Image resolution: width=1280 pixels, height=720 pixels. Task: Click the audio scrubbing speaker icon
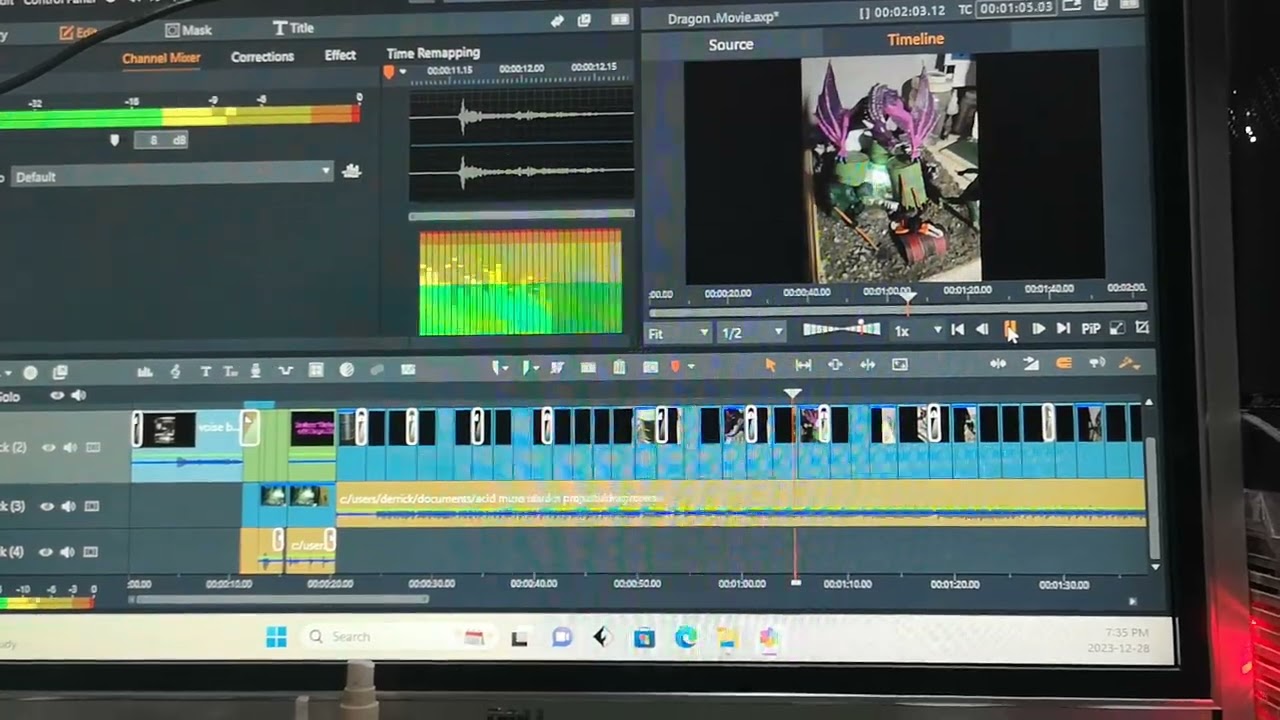[x=1096, y=364]
